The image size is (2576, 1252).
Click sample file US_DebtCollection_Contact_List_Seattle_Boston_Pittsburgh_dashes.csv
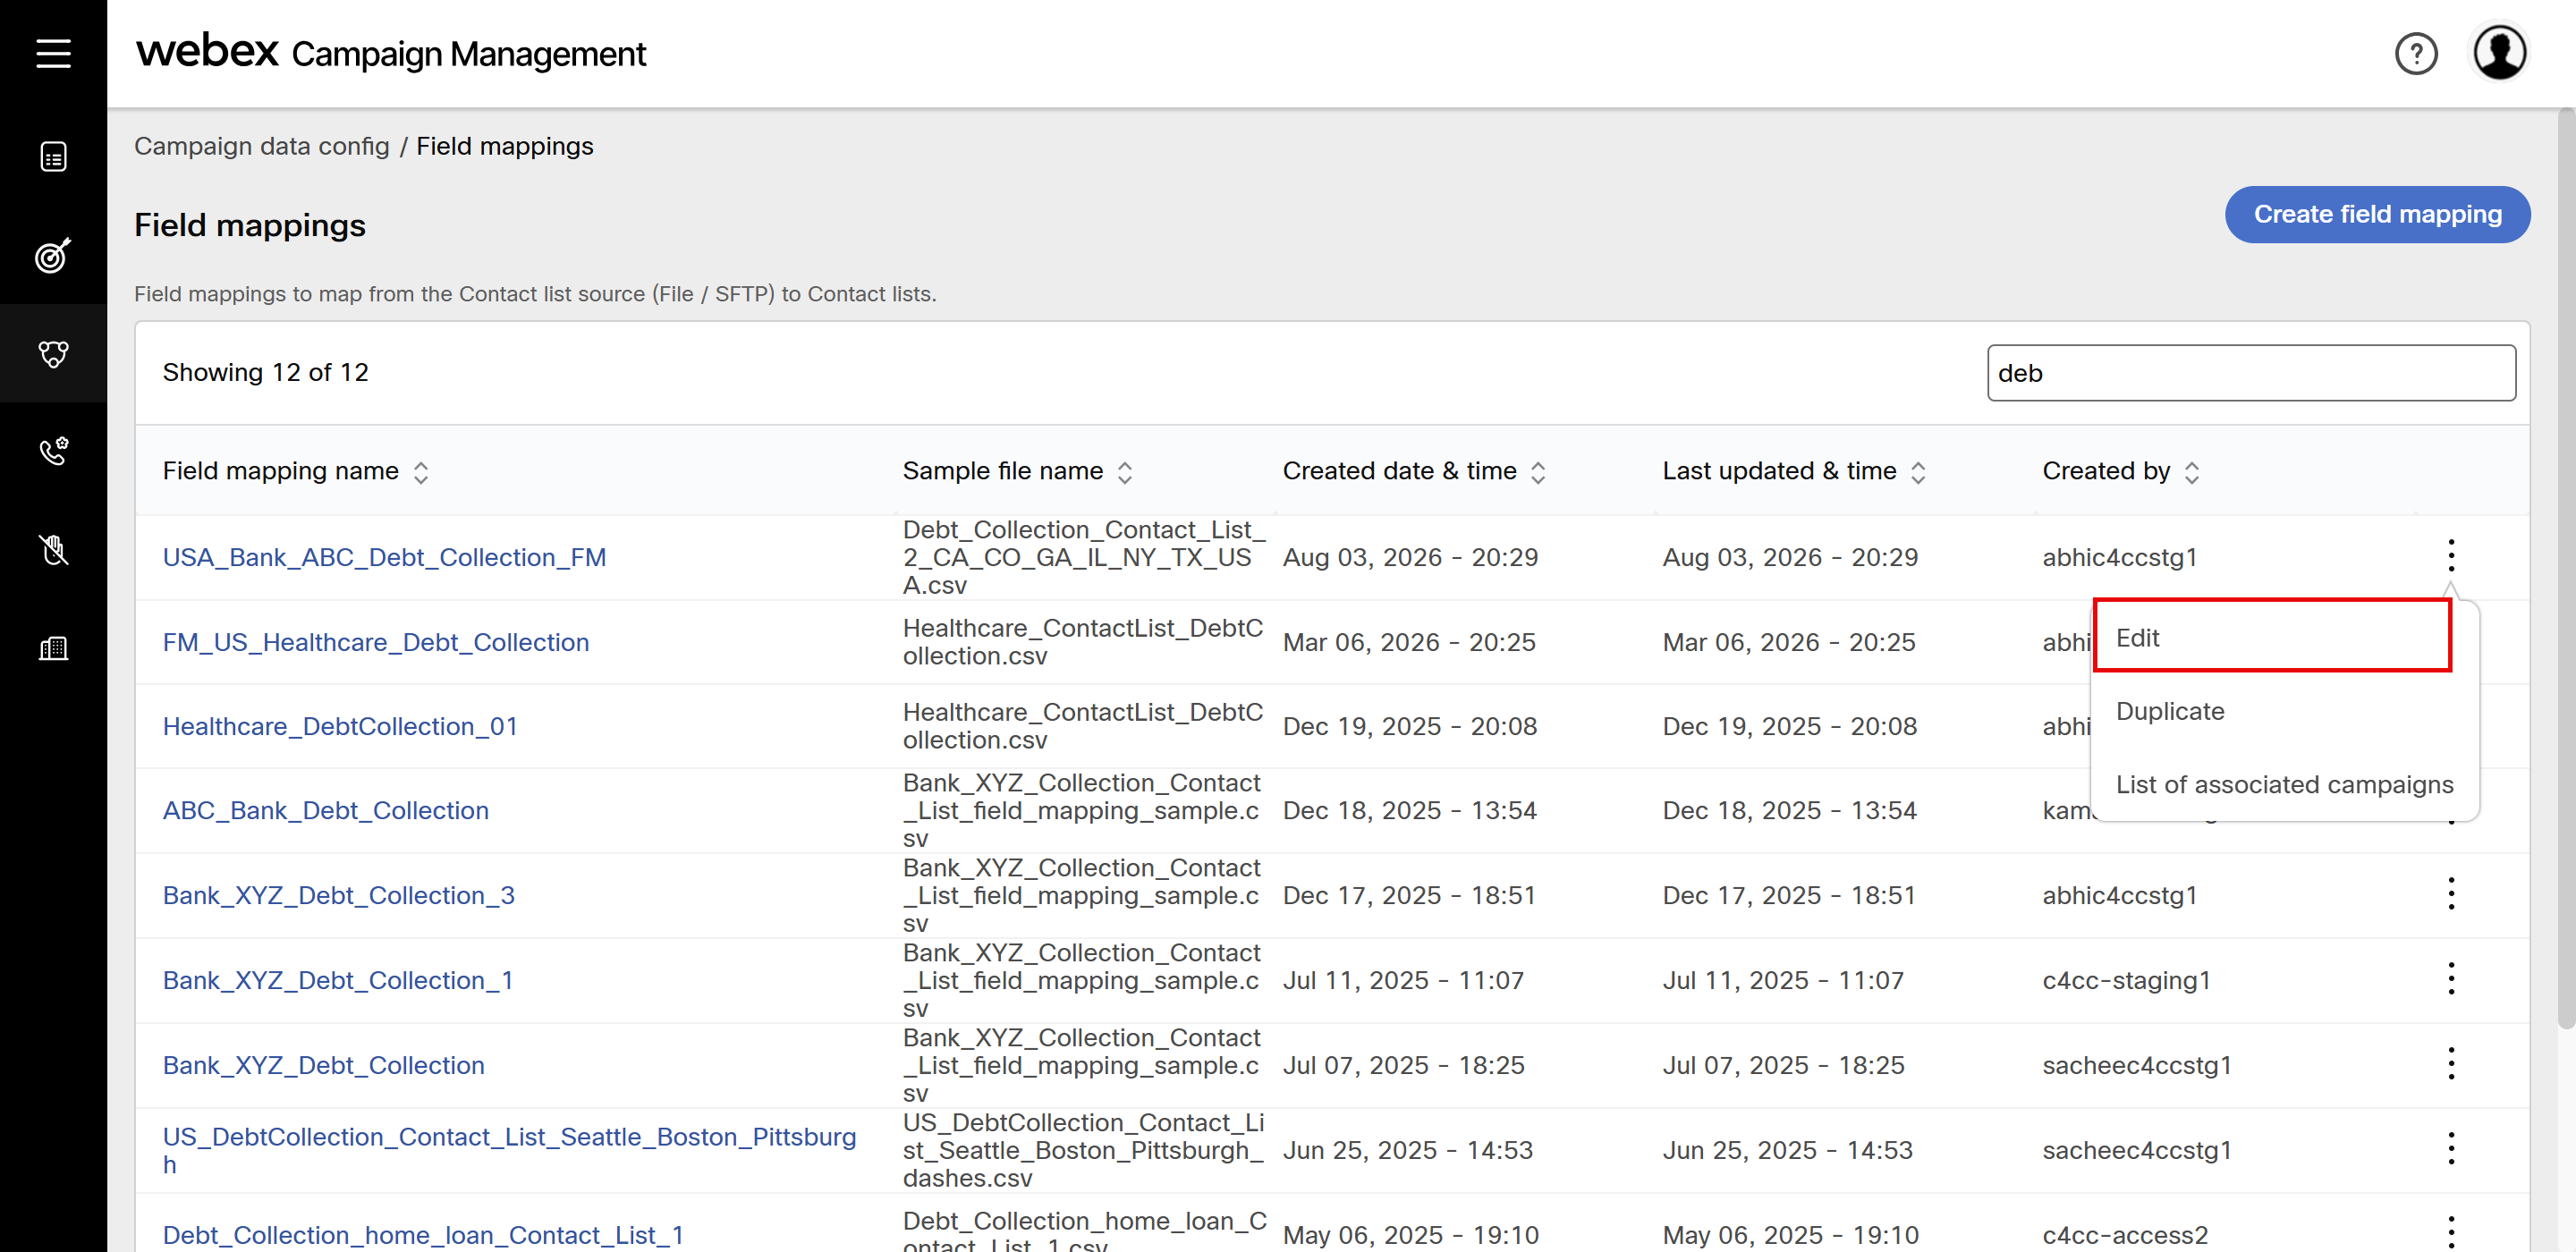coord(1084,1150)
